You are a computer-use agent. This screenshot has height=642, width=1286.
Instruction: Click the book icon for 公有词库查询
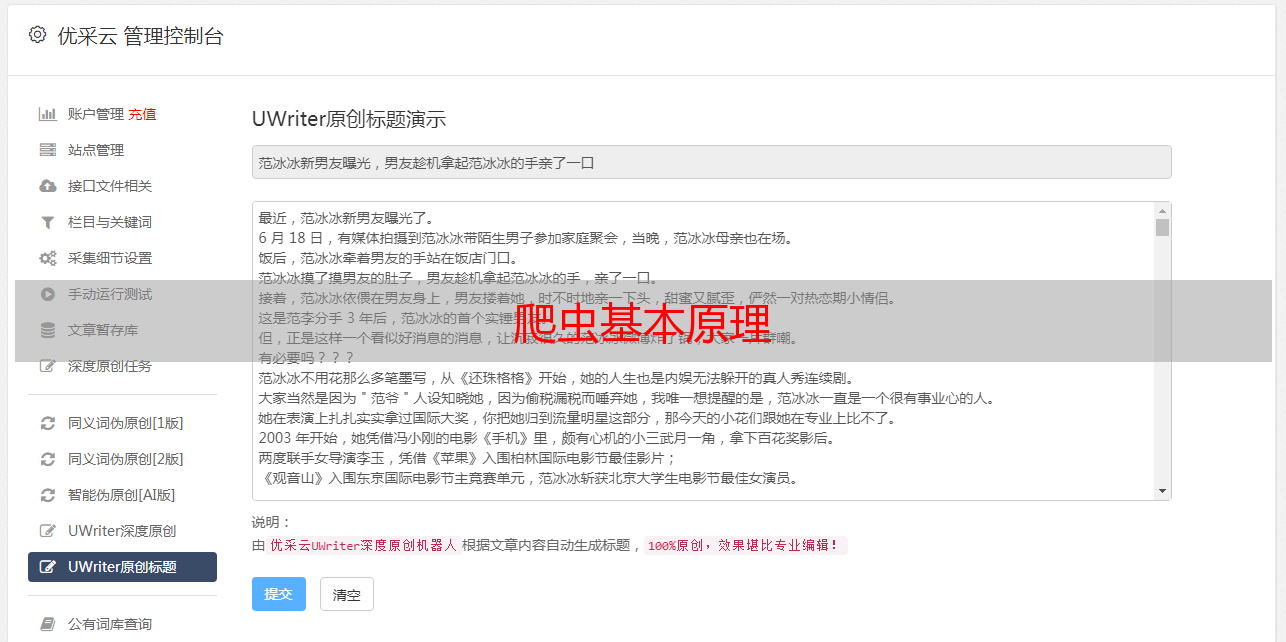point(47,624)
